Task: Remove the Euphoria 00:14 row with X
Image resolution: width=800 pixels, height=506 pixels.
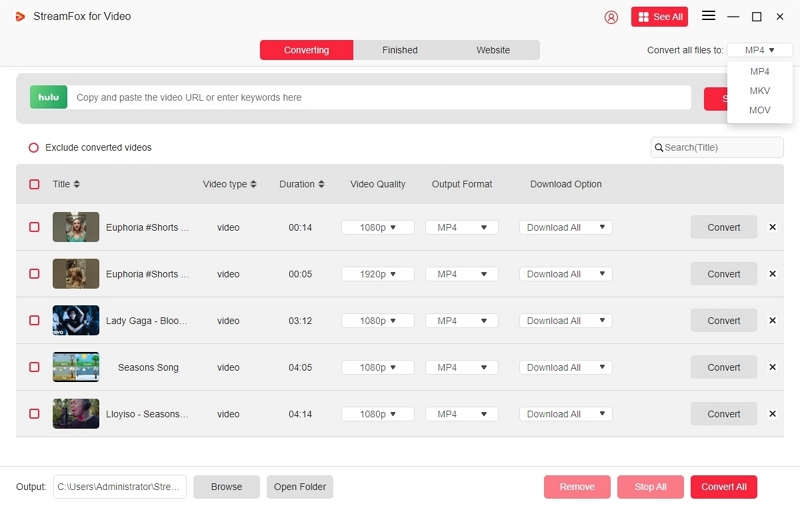Action: click(x=772, y=227)
